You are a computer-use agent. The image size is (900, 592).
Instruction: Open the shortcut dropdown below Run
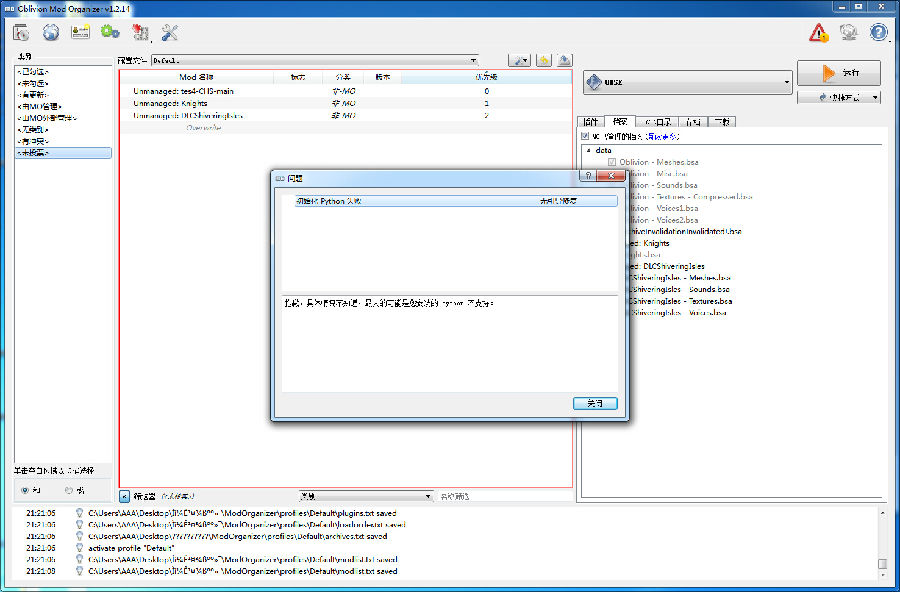pyautogui.click(x=839, y=98)
